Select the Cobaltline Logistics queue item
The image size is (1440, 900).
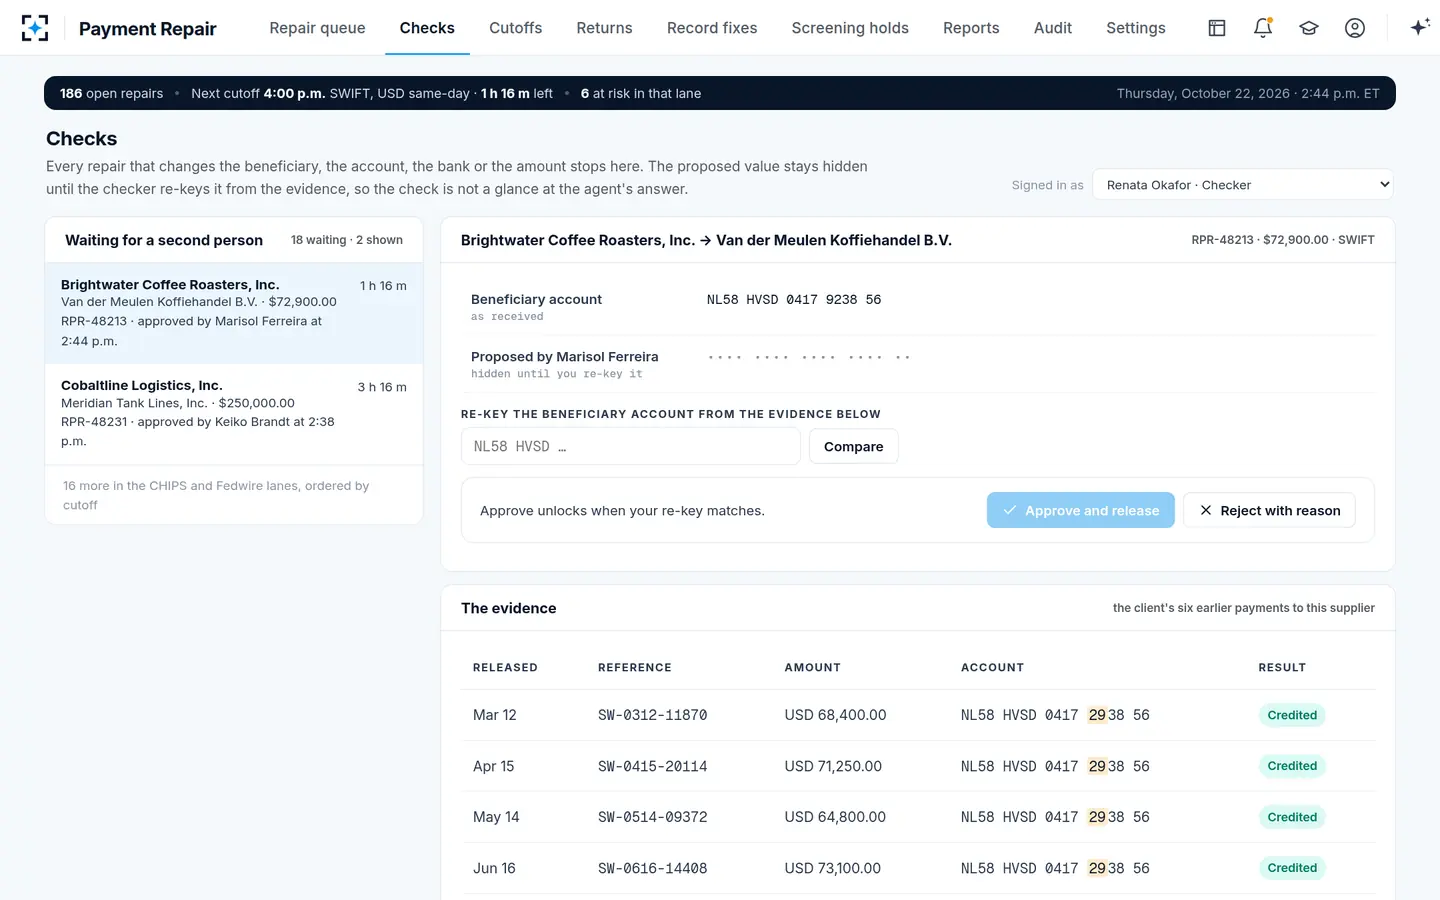point(234,414)
